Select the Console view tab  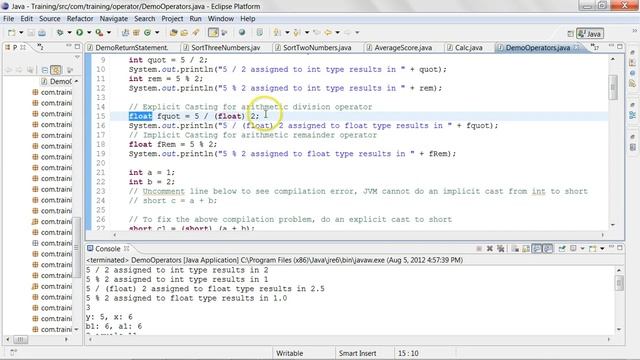tap(107, 249)
